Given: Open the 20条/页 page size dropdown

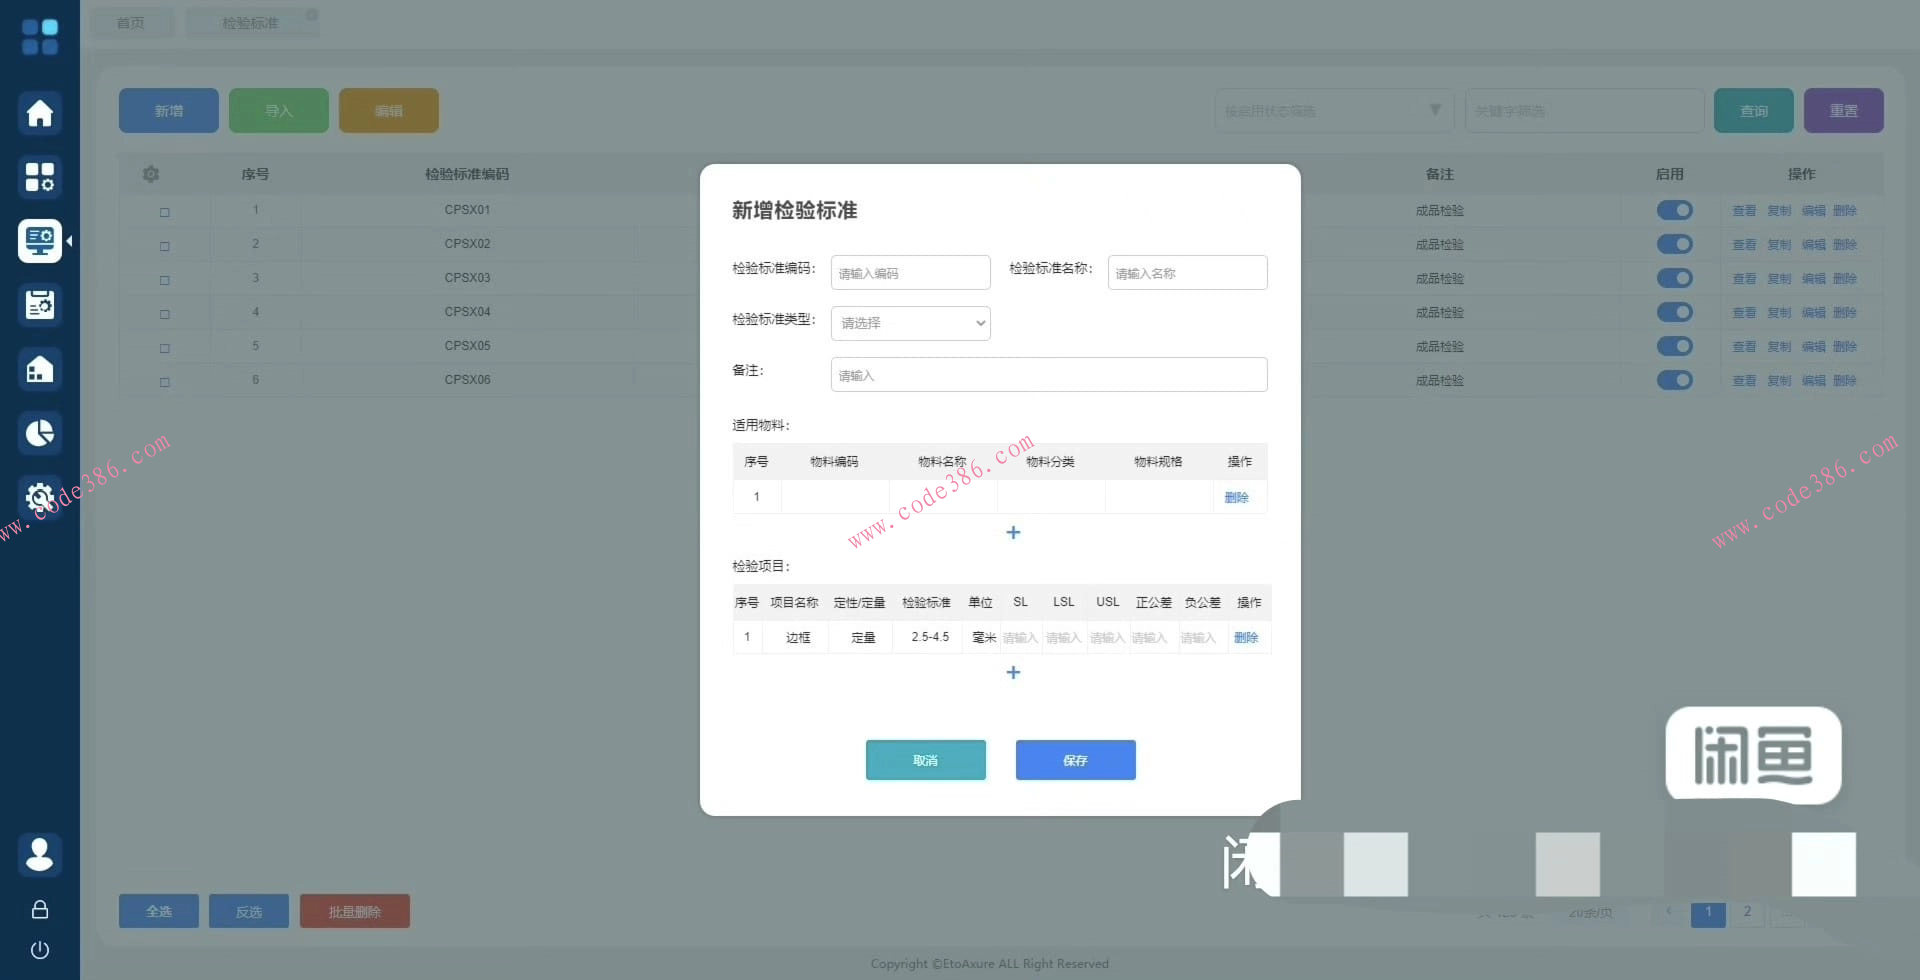Looking at the screenshot, I should 1588,912.
